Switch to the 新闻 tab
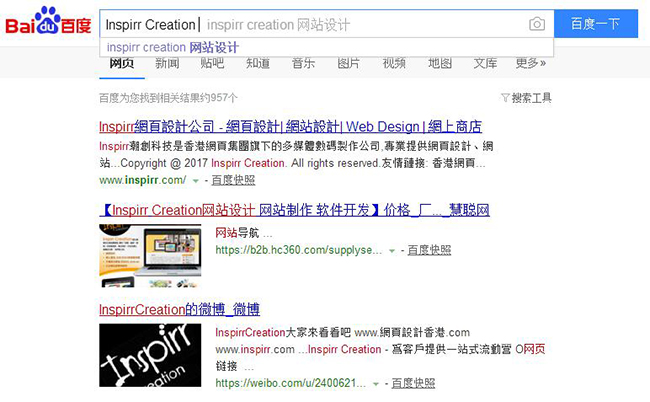The width and height of the screenshot is (650, 402). click(x=167, y=63)
